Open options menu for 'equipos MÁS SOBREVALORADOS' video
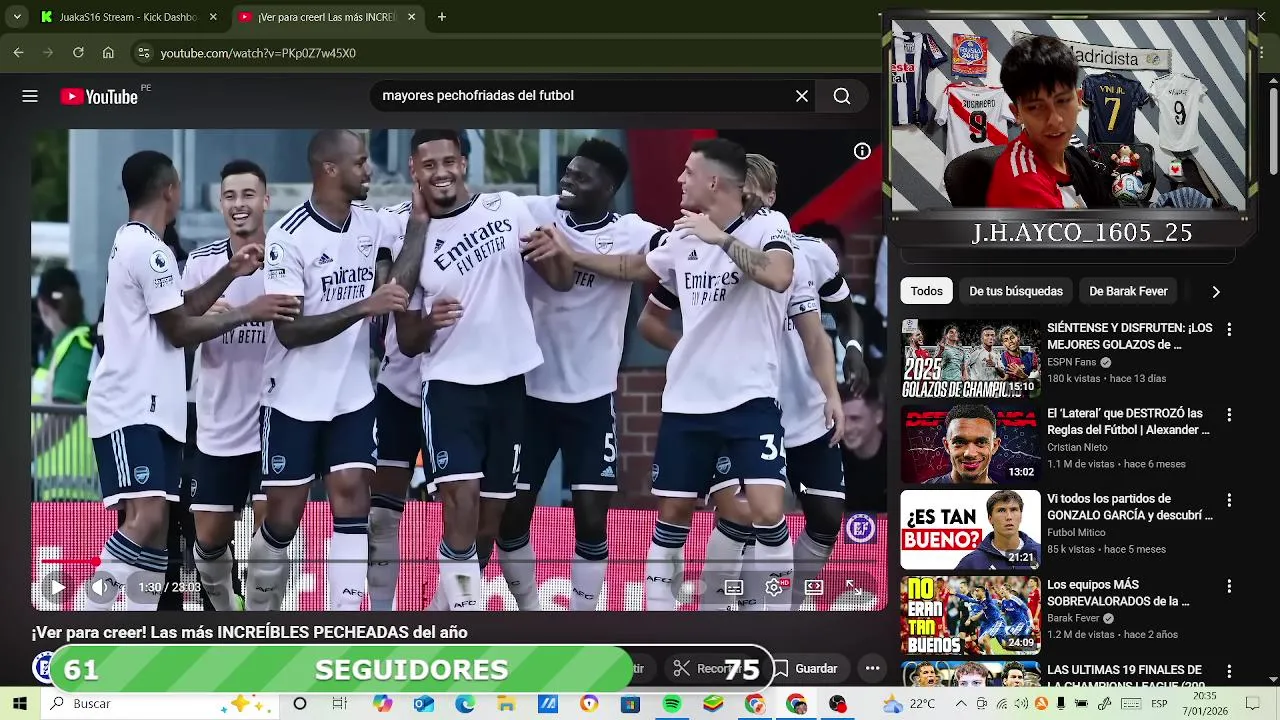Screen dimensions: 1280x720 (1229, 586)
